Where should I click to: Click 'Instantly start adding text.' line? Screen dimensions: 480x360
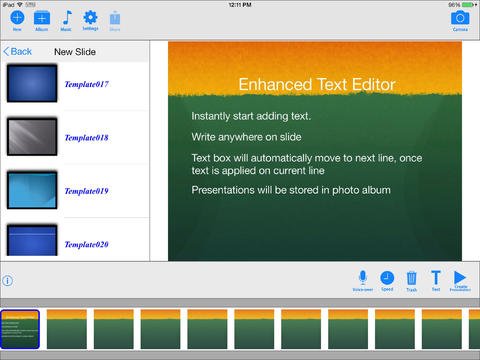click(x=251, y=116)
